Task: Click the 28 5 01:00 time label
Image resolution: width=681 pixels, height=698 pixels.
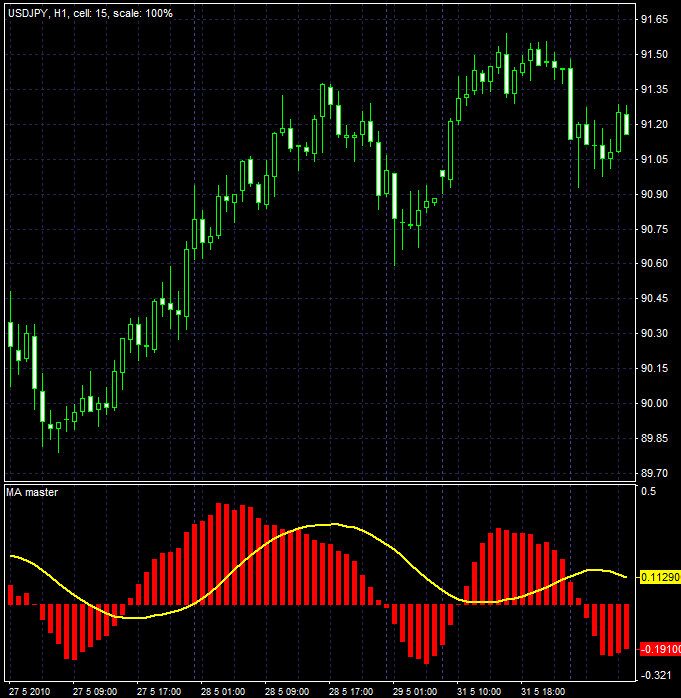Action: (x=223, y=692)
